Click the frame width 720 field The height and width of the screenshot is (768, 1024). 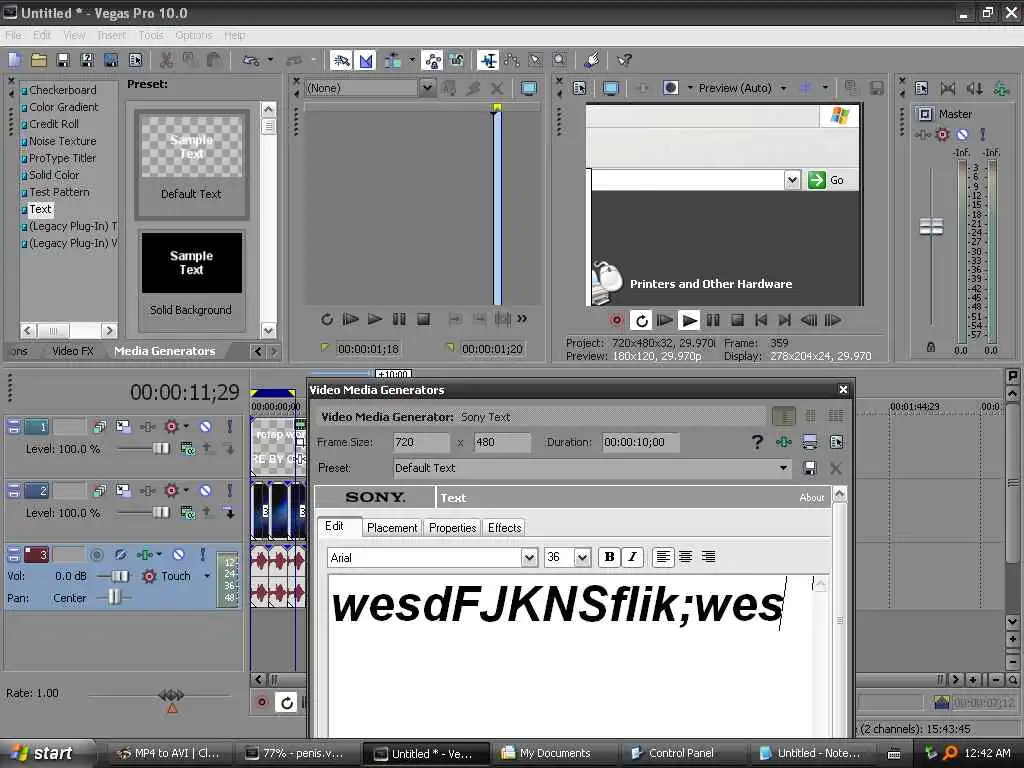click(421, 442)
